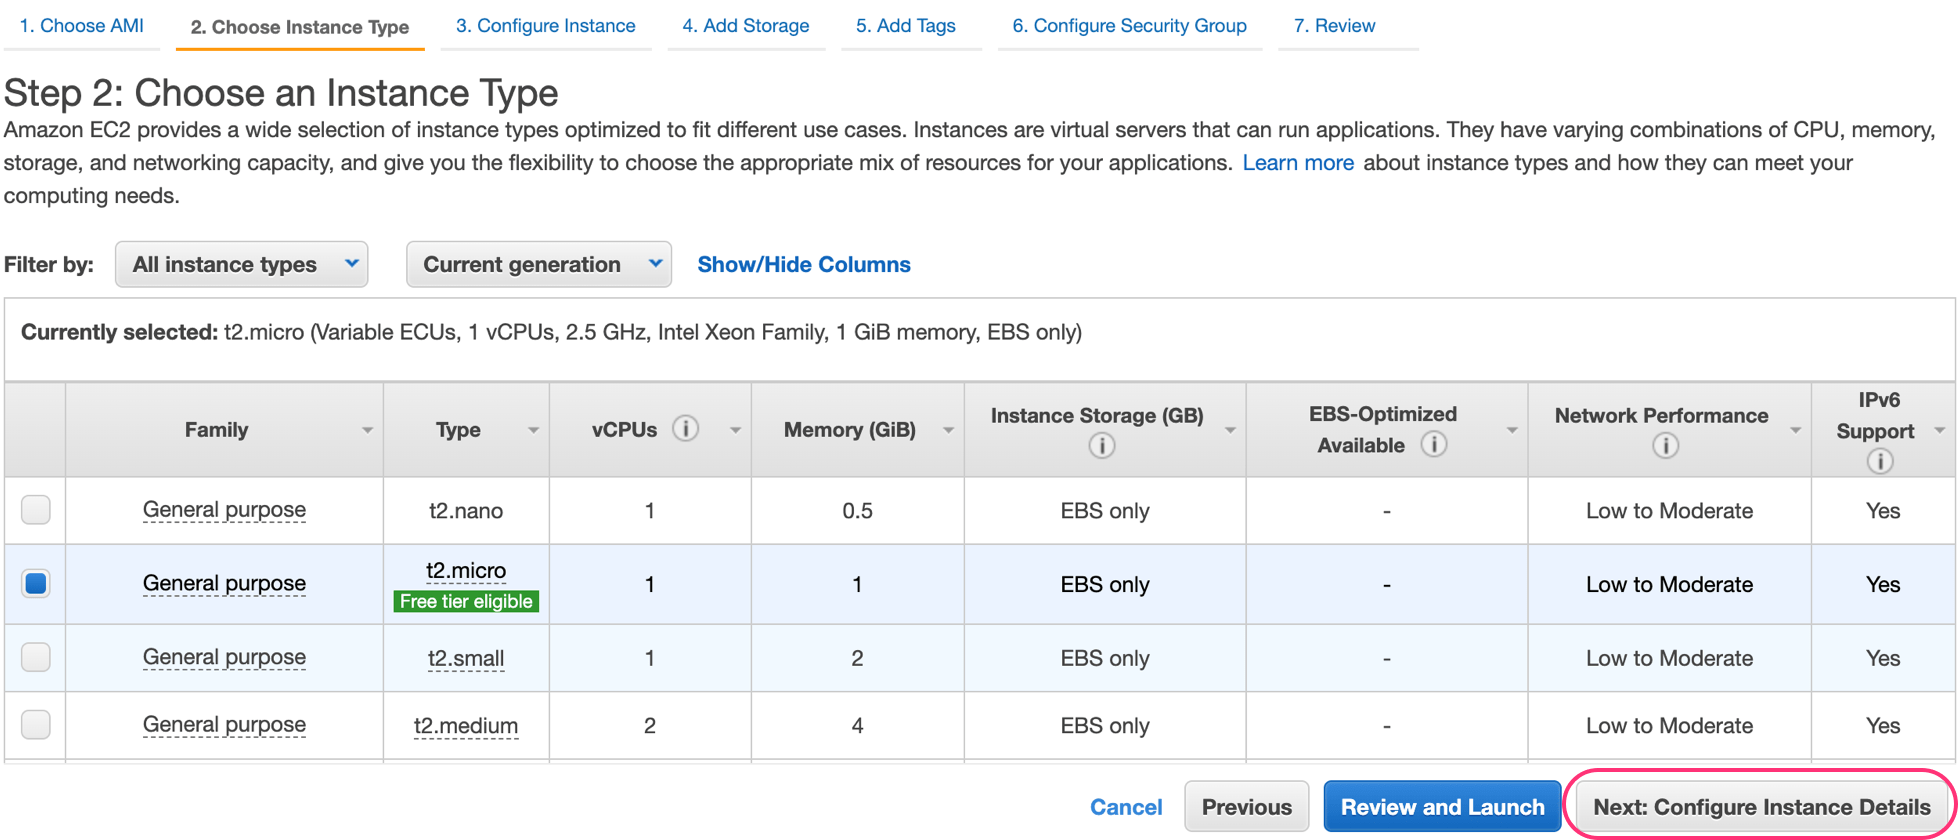This screenshot has width=1960, height=840.
Task: Click the Network Performance info icon
Action: (1665, 446)
